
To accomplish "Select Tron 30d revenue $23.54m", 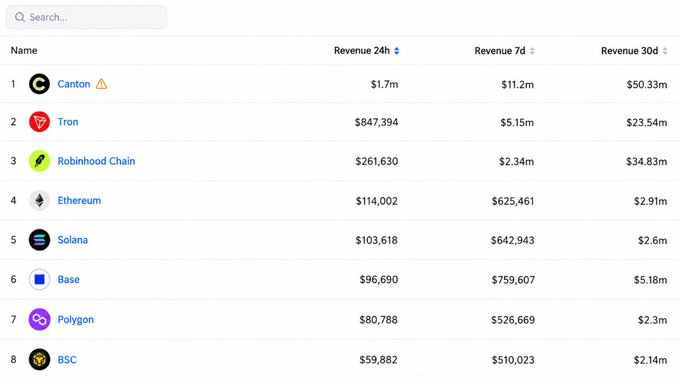I will pyautogui.click(x=647, y=122).
